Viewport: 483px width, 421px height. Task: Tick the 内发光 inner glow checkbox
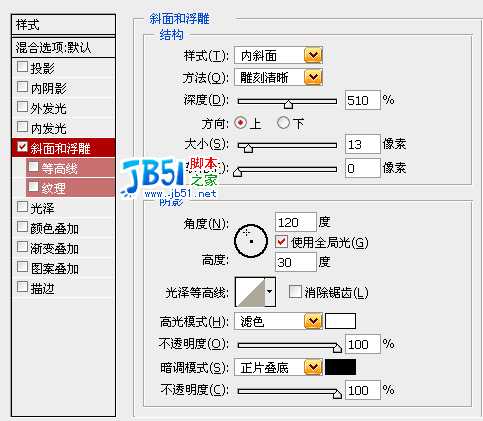pyautogui.click(x=22, y=127)
